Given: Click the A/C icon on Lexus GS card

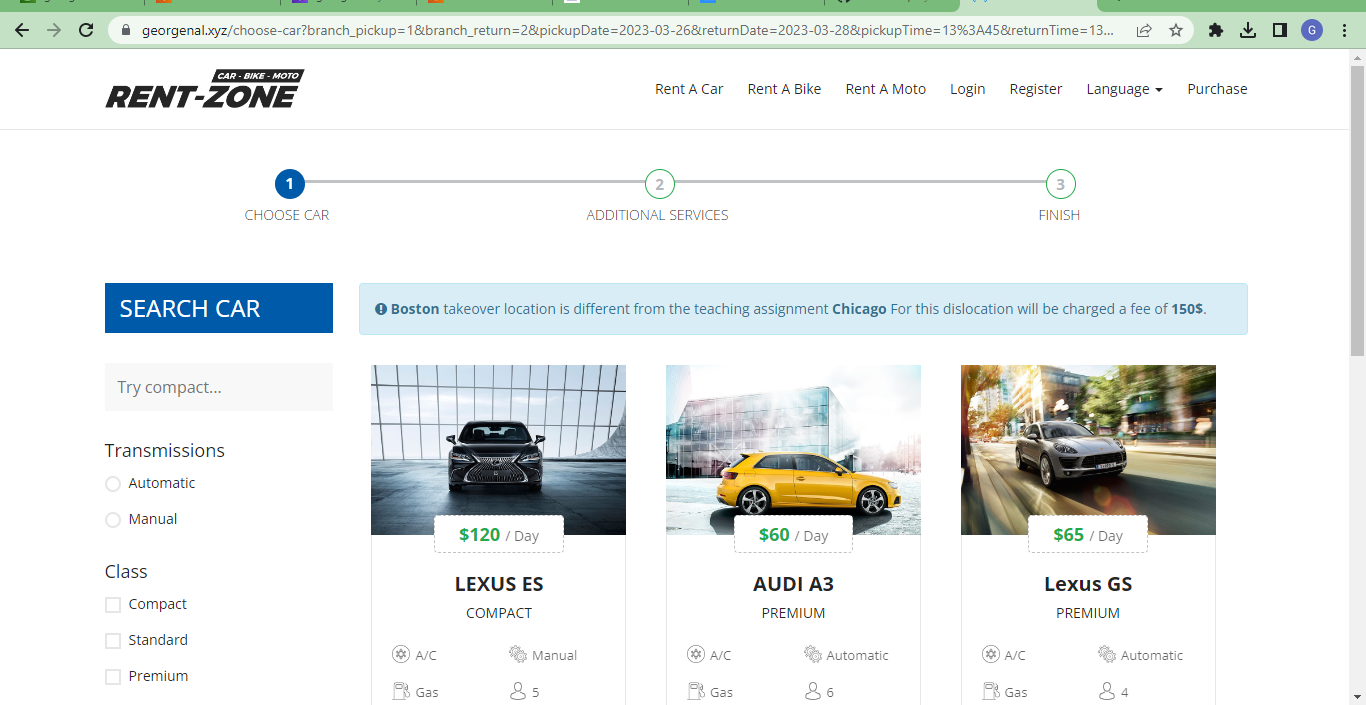Looking at the screenshot, I should [990, 654].
